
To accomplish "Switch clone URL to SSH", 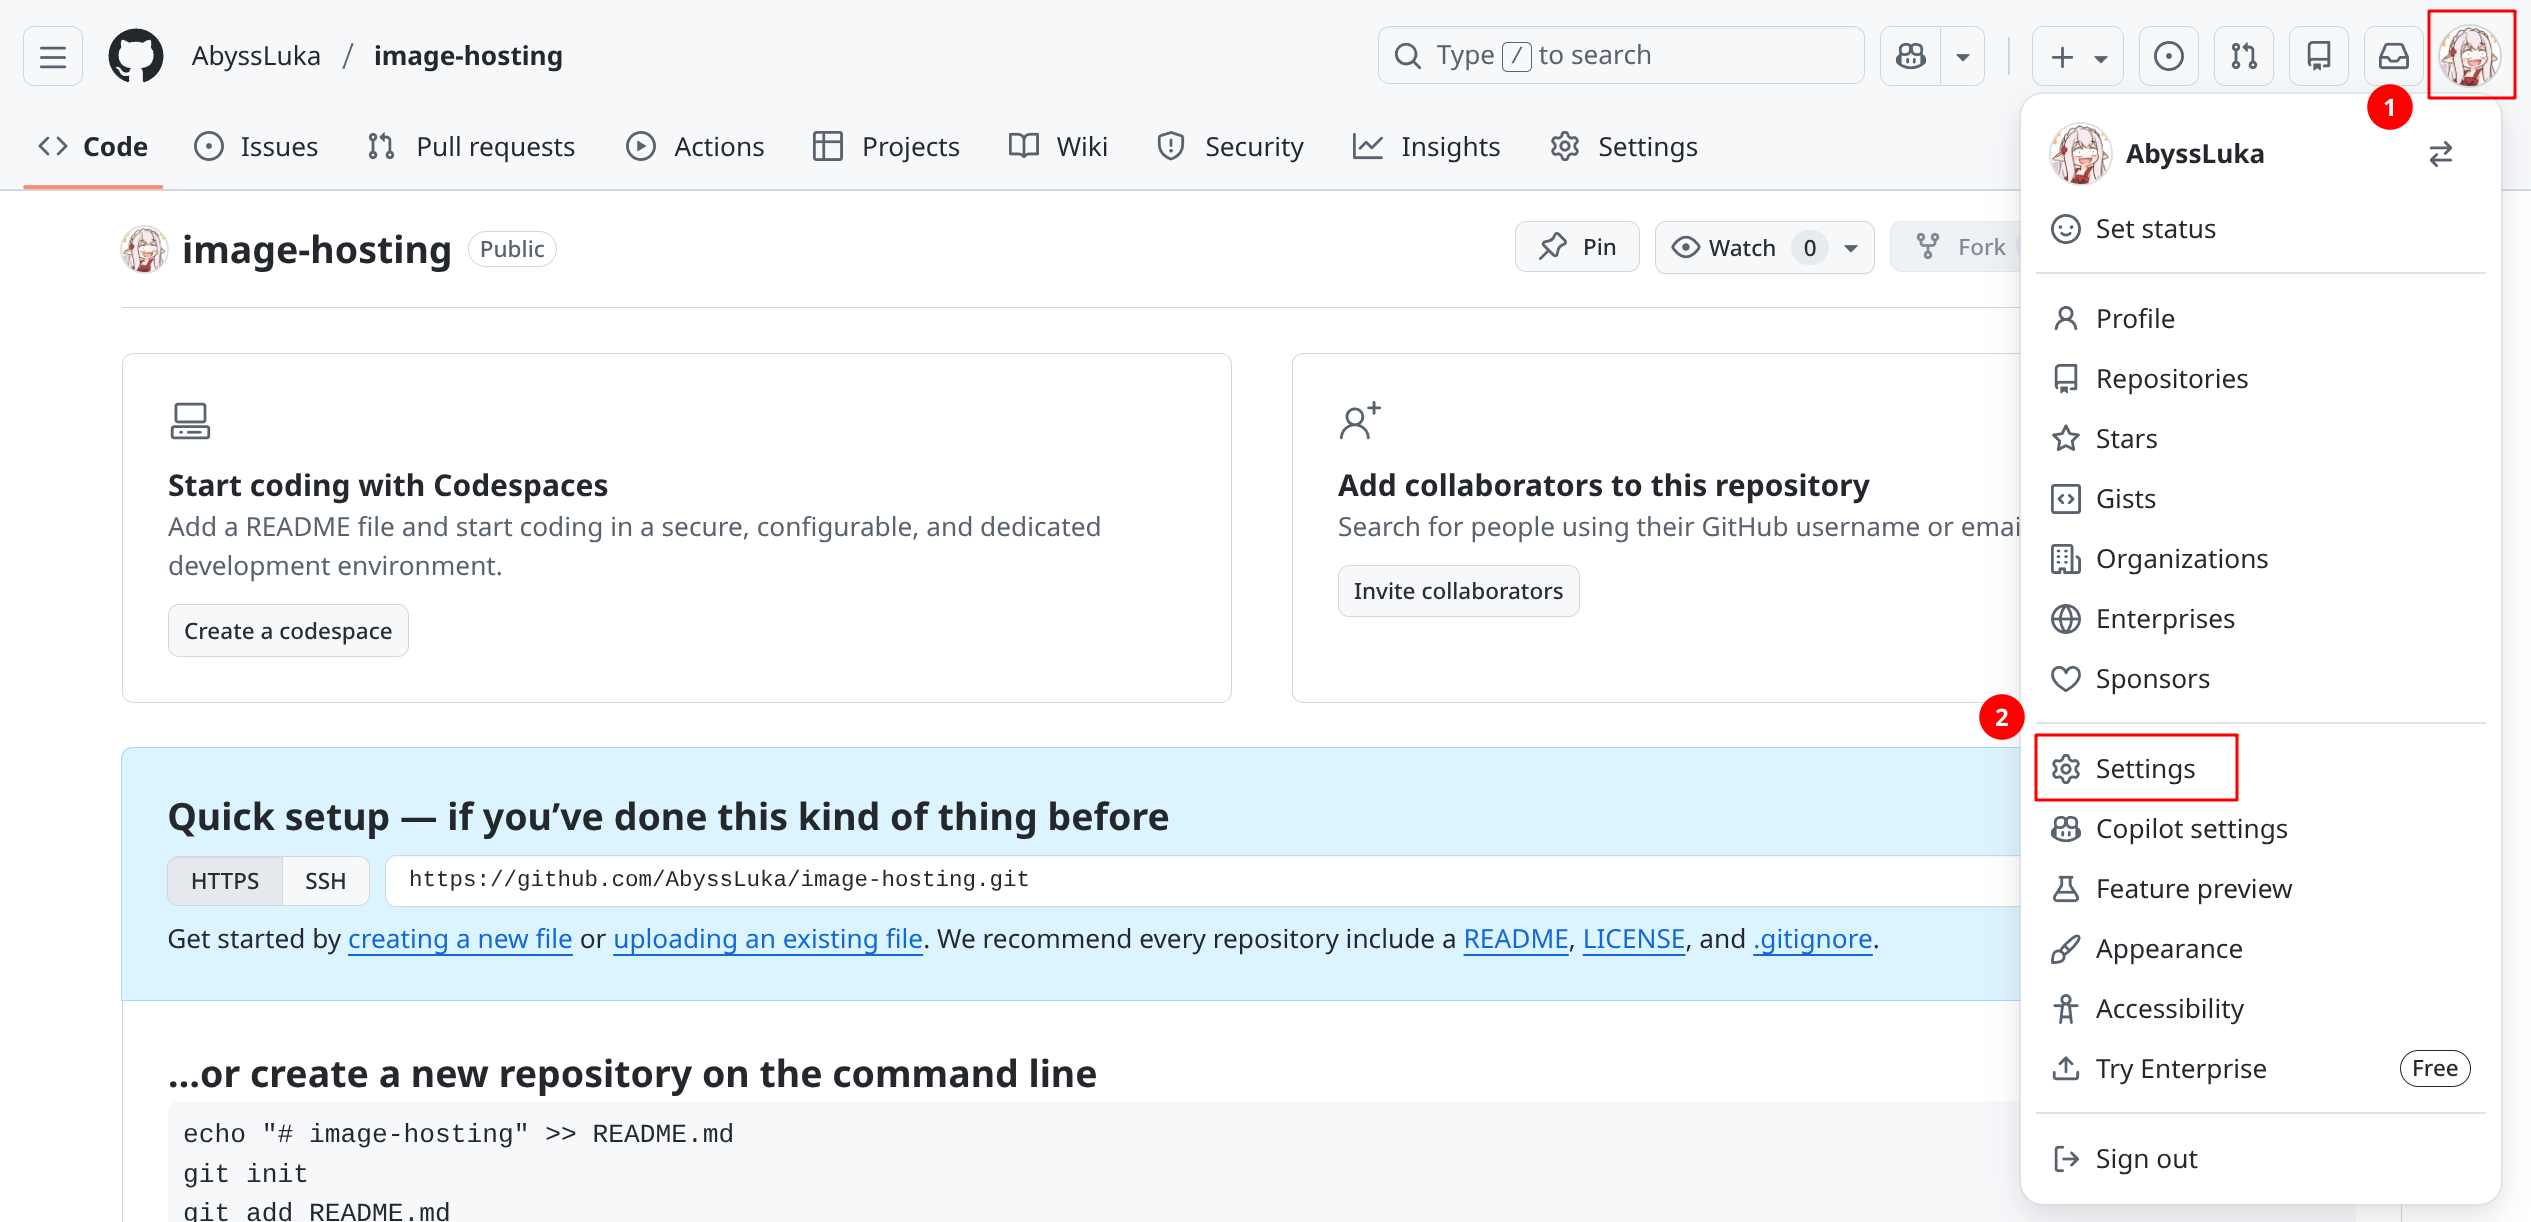I will (x=325, y=881).
